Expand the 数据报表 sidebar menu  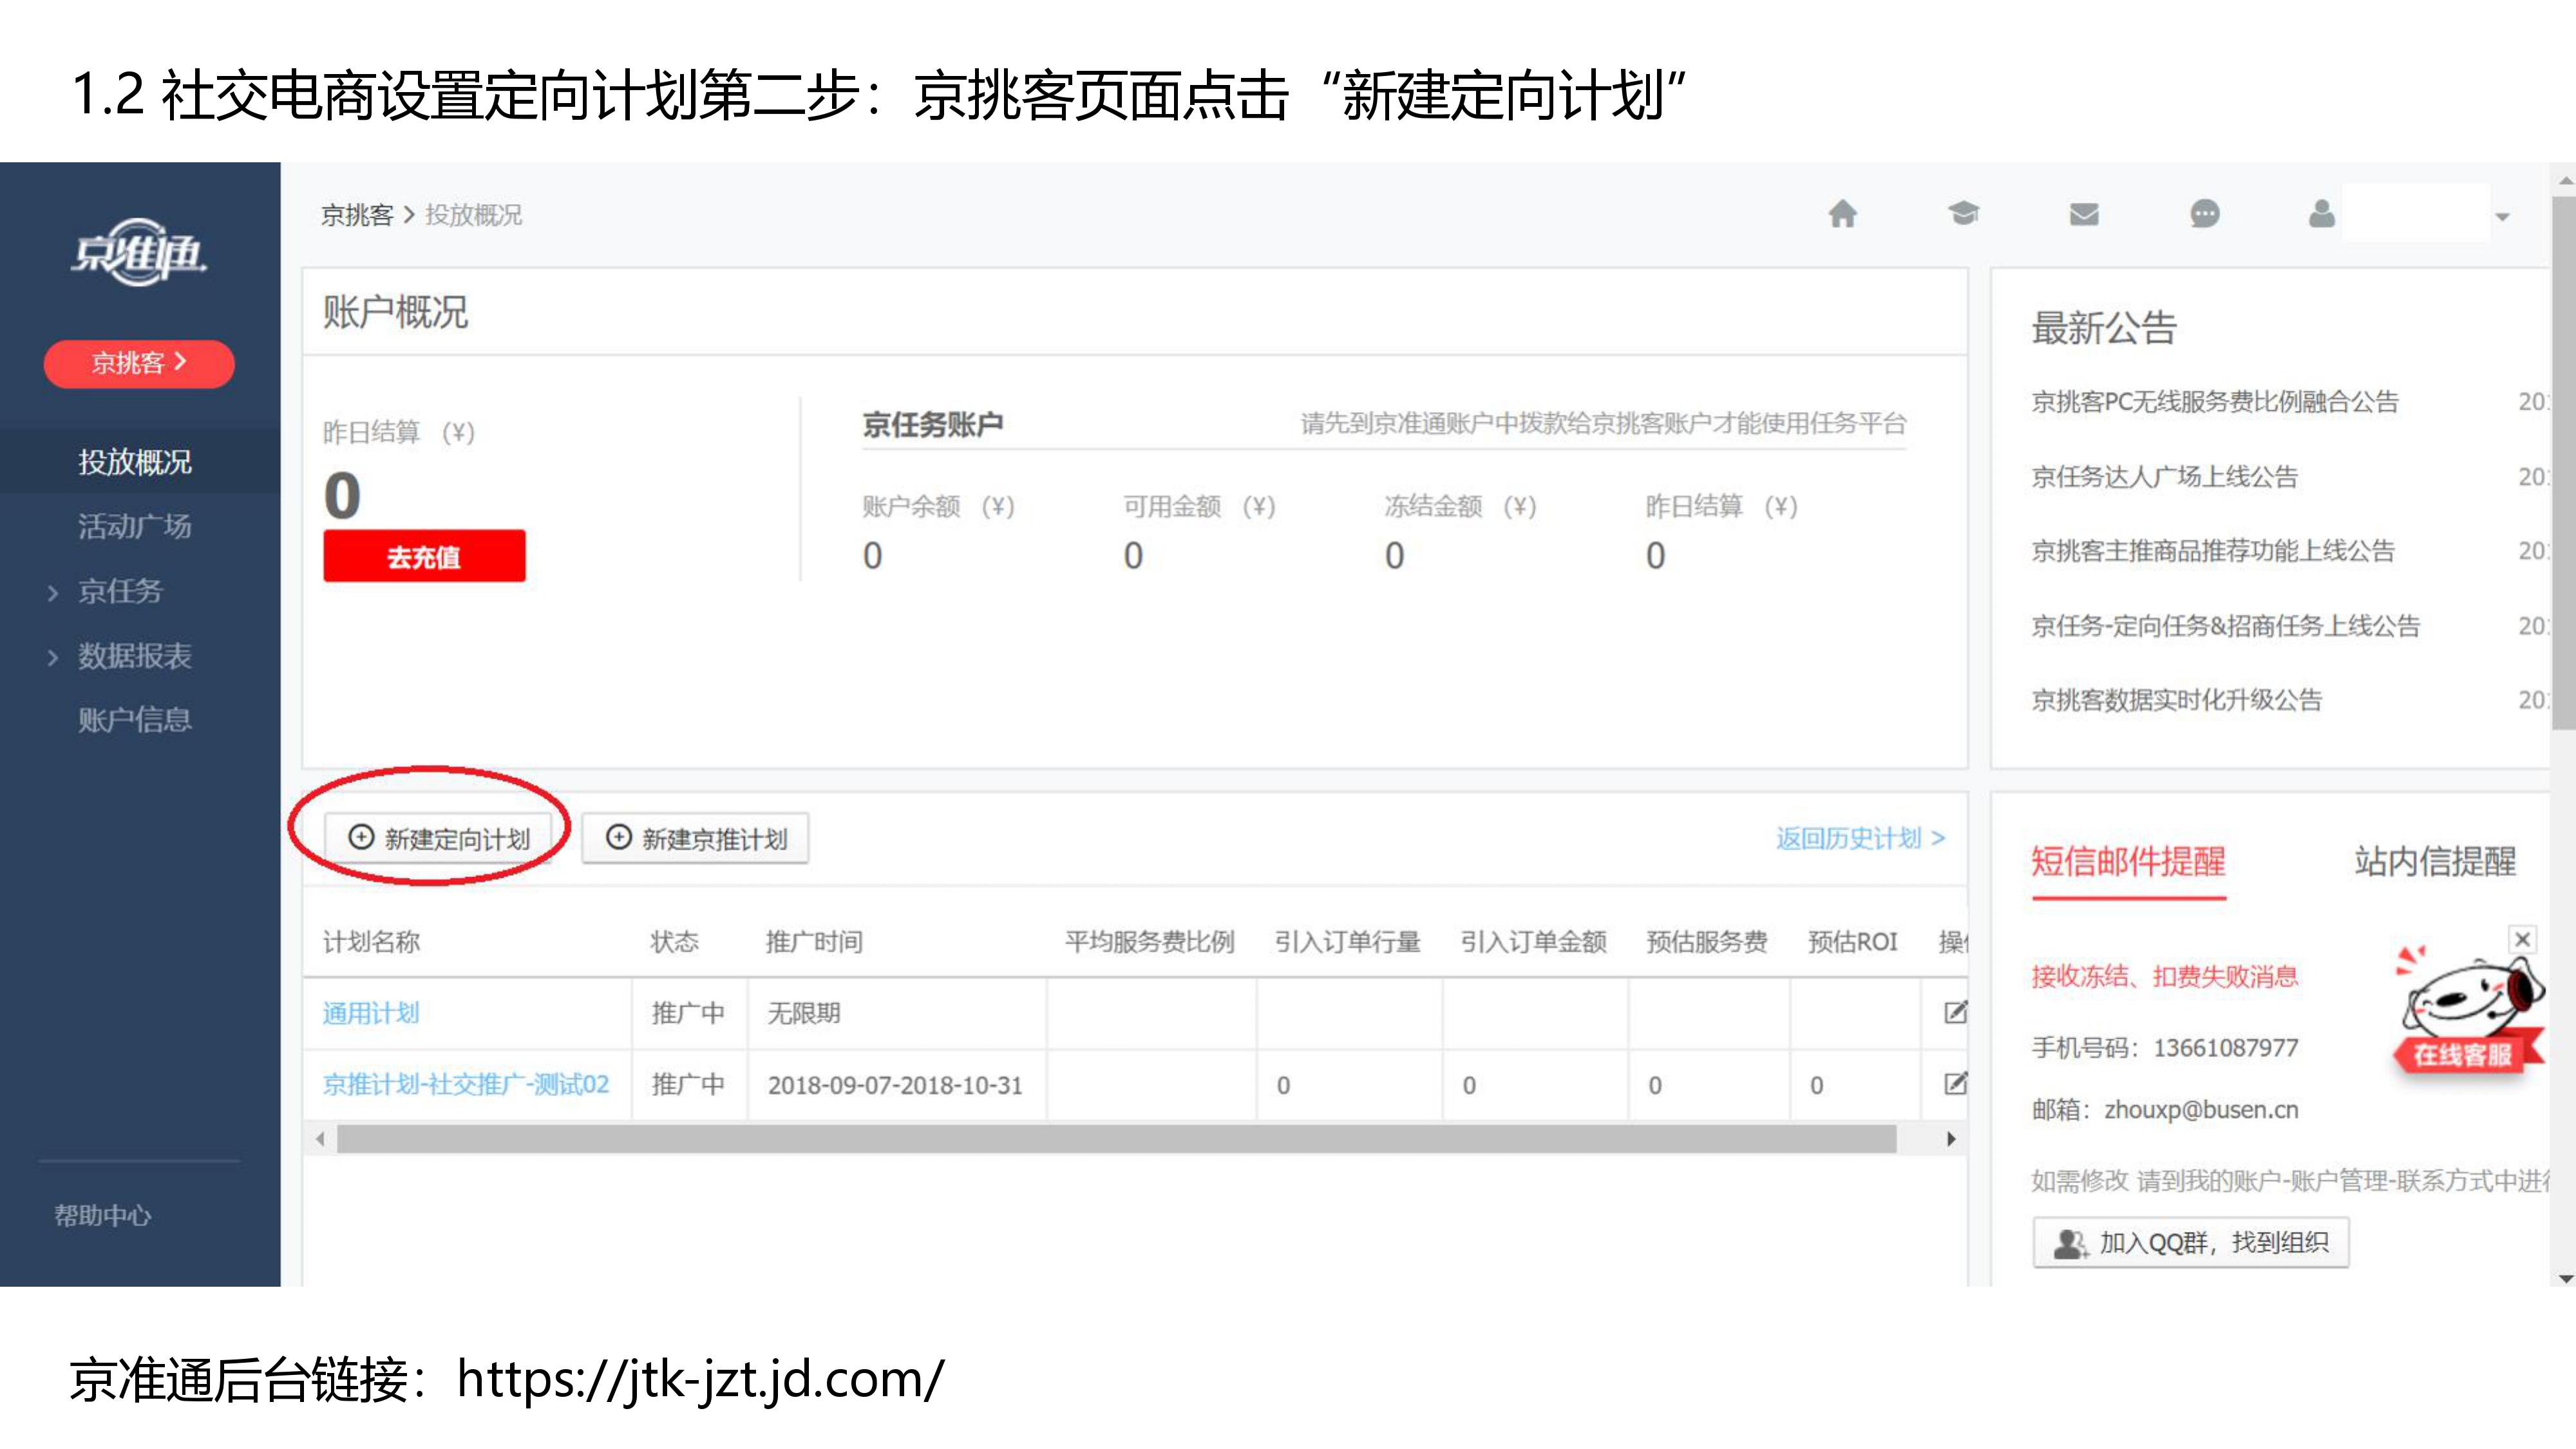134,656
